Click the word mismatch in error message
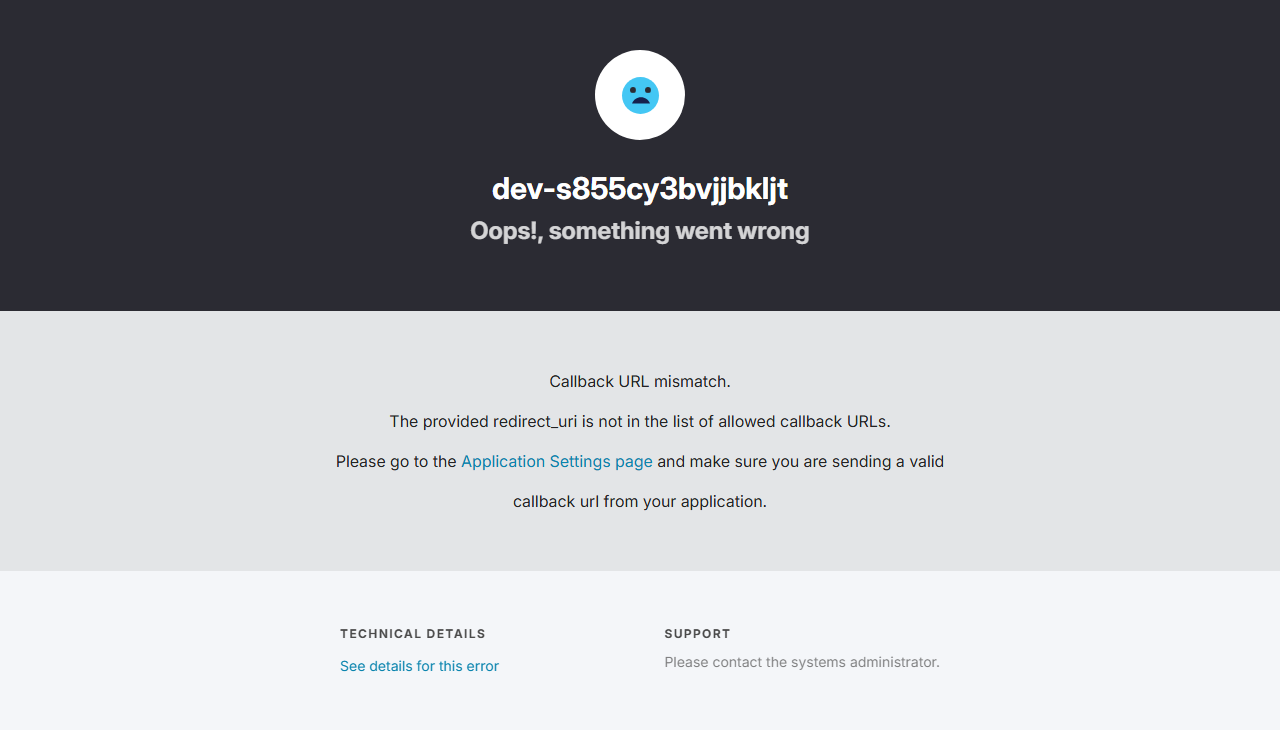Image resolution: width=1280 pixels, height=730 pixels. pyautogui.click(x=692, y=381)
